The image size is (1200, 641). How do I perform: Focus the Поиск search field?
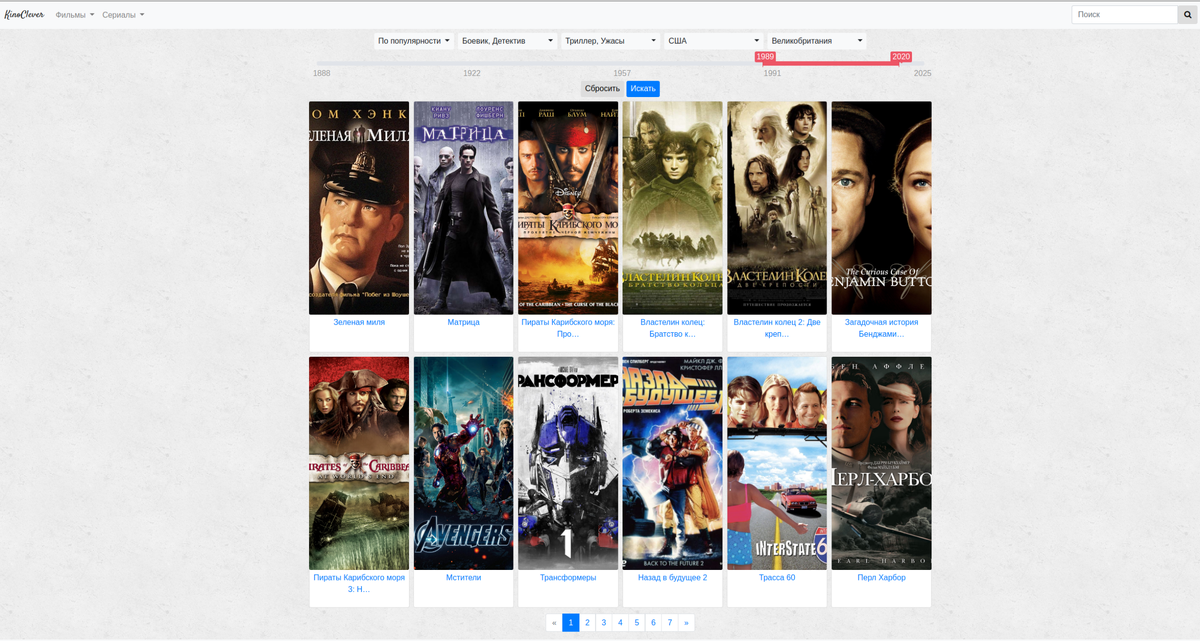point(1124,15)
